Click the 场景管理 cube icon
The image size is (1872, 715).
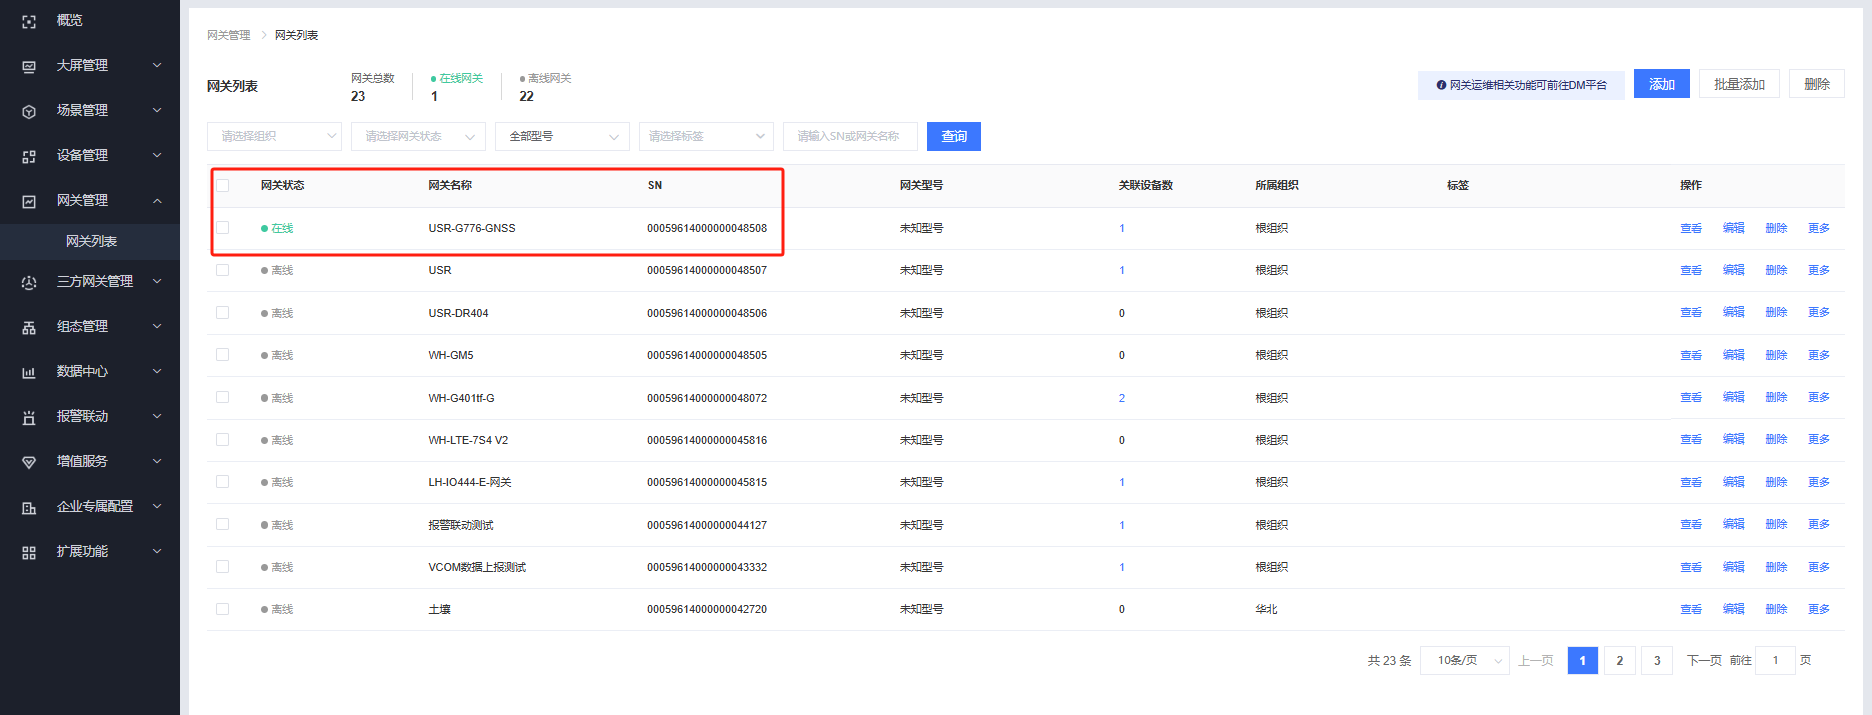(x=29, y=111)
